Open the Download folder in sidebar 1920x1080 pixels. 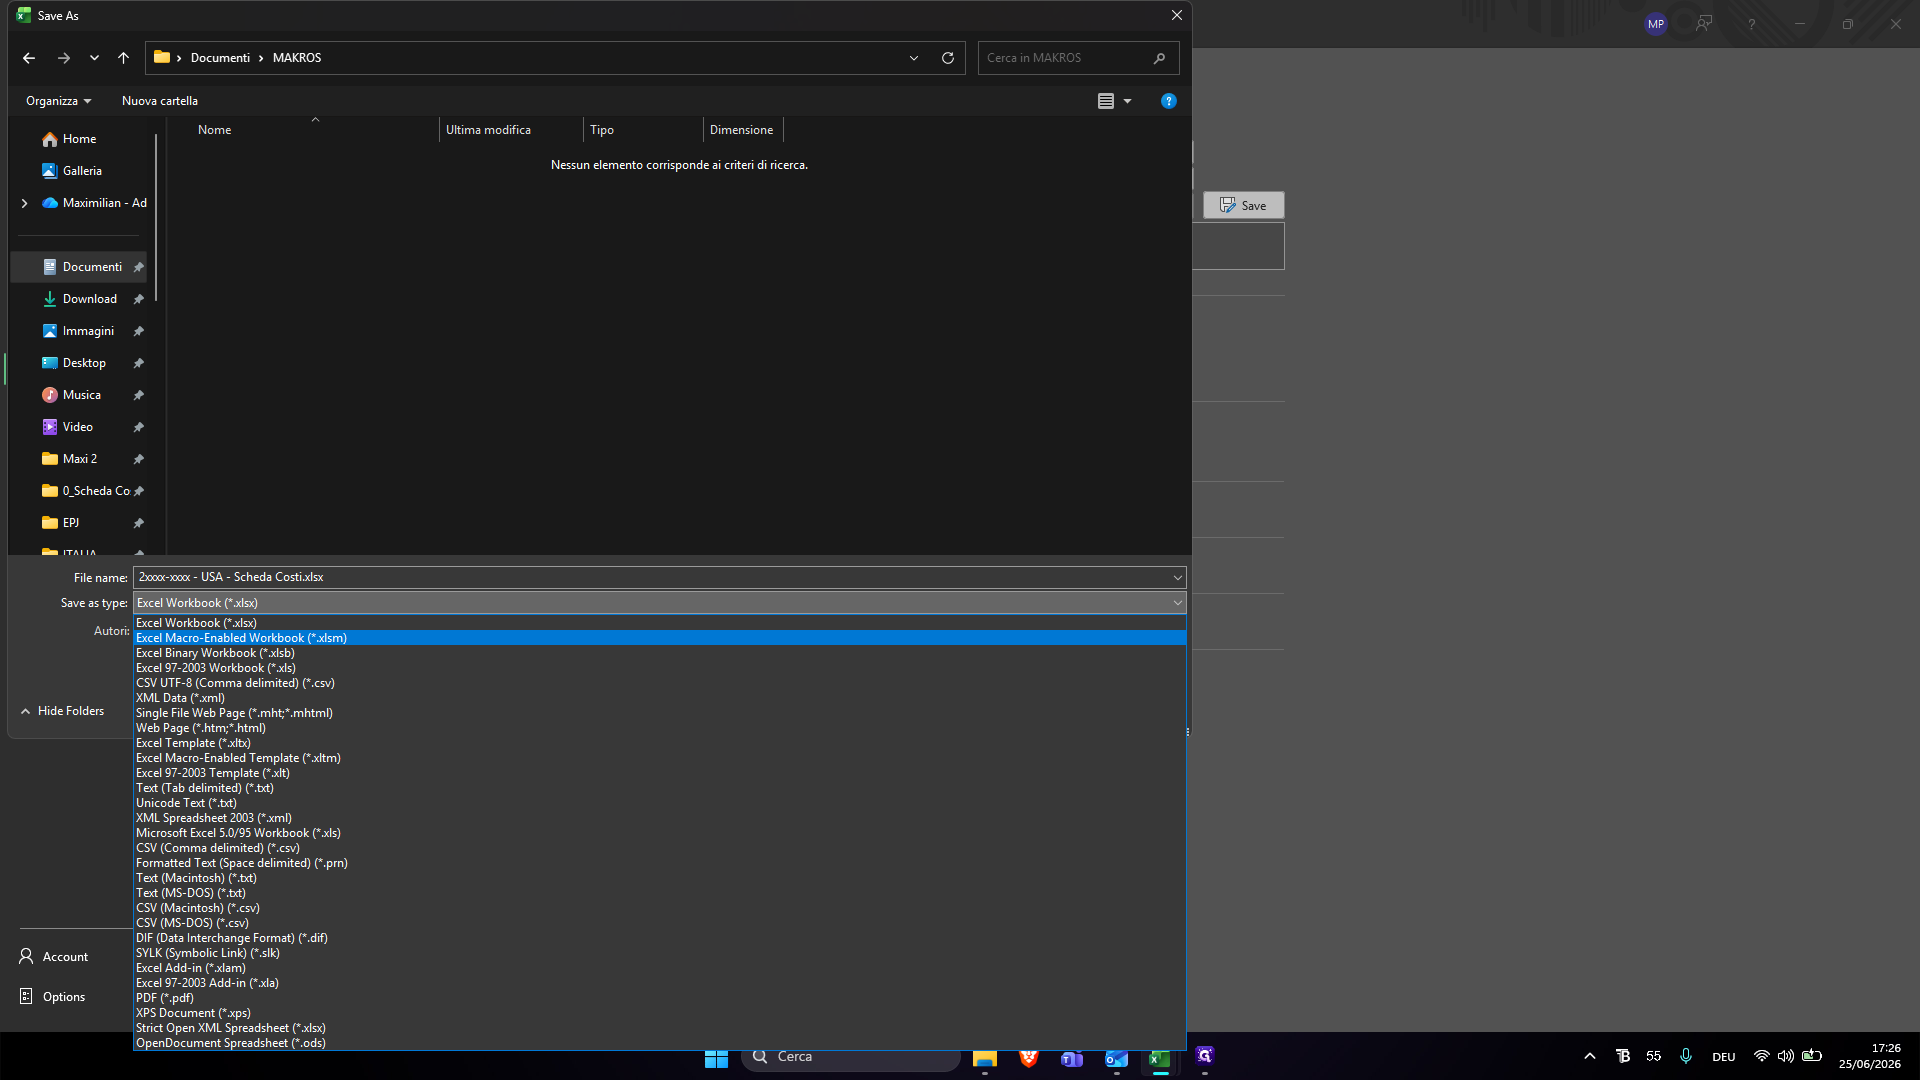click(90, 299)
